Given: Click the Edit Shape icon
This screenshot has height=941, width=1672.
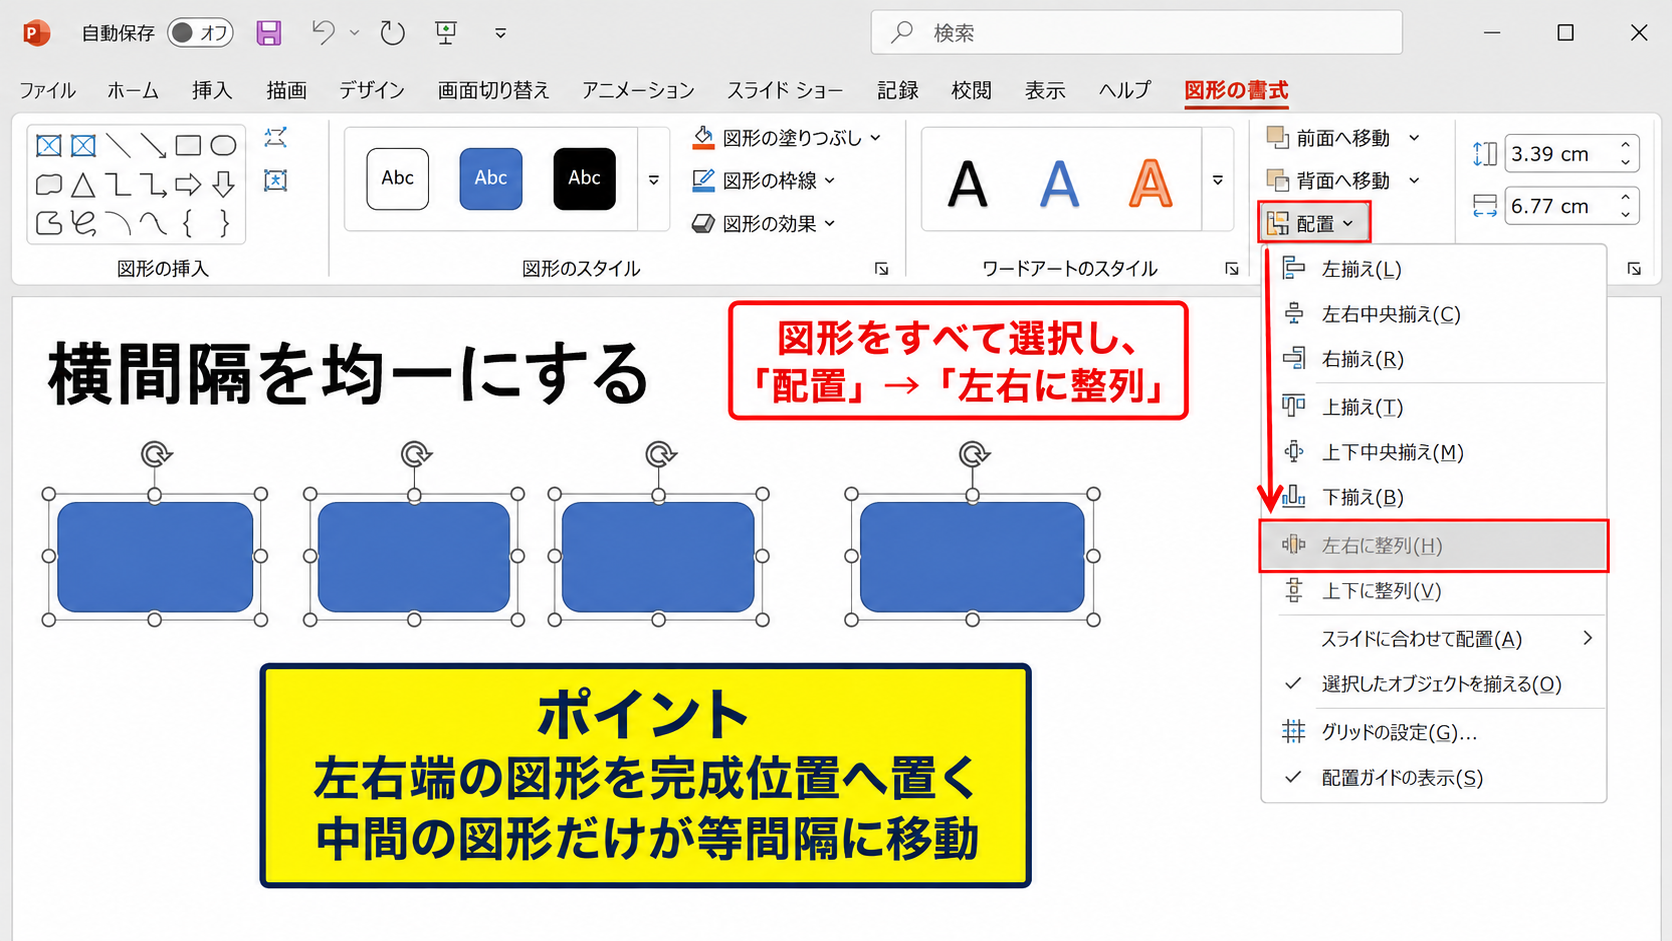Looking at the screenshot, I should [x=275, y=137].
